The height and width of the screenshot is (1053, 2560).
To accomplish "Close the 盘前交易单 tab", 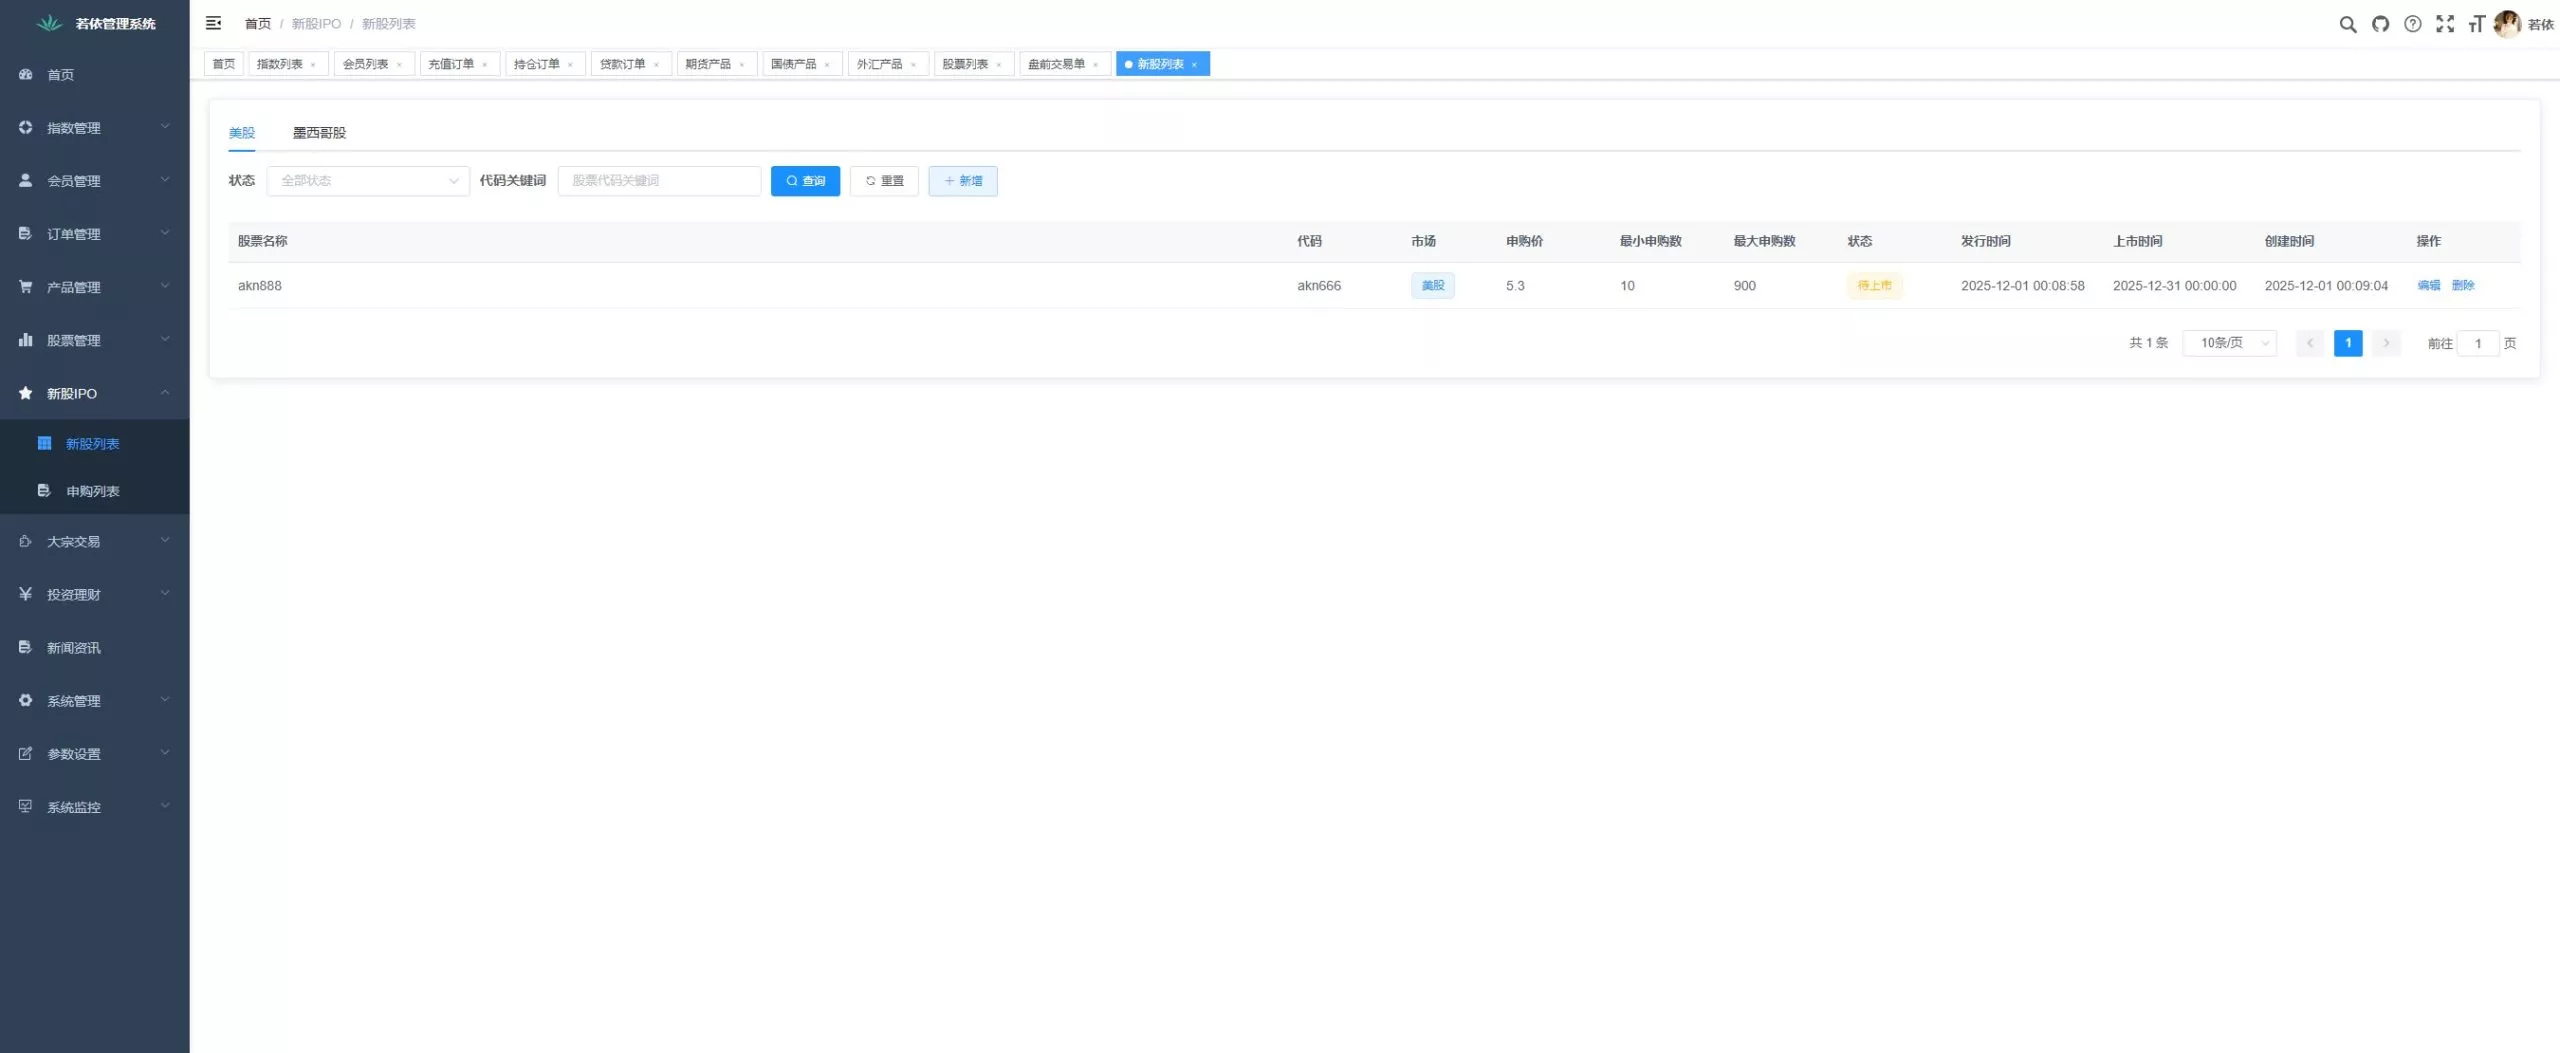I will click(x=1095, y=65).
